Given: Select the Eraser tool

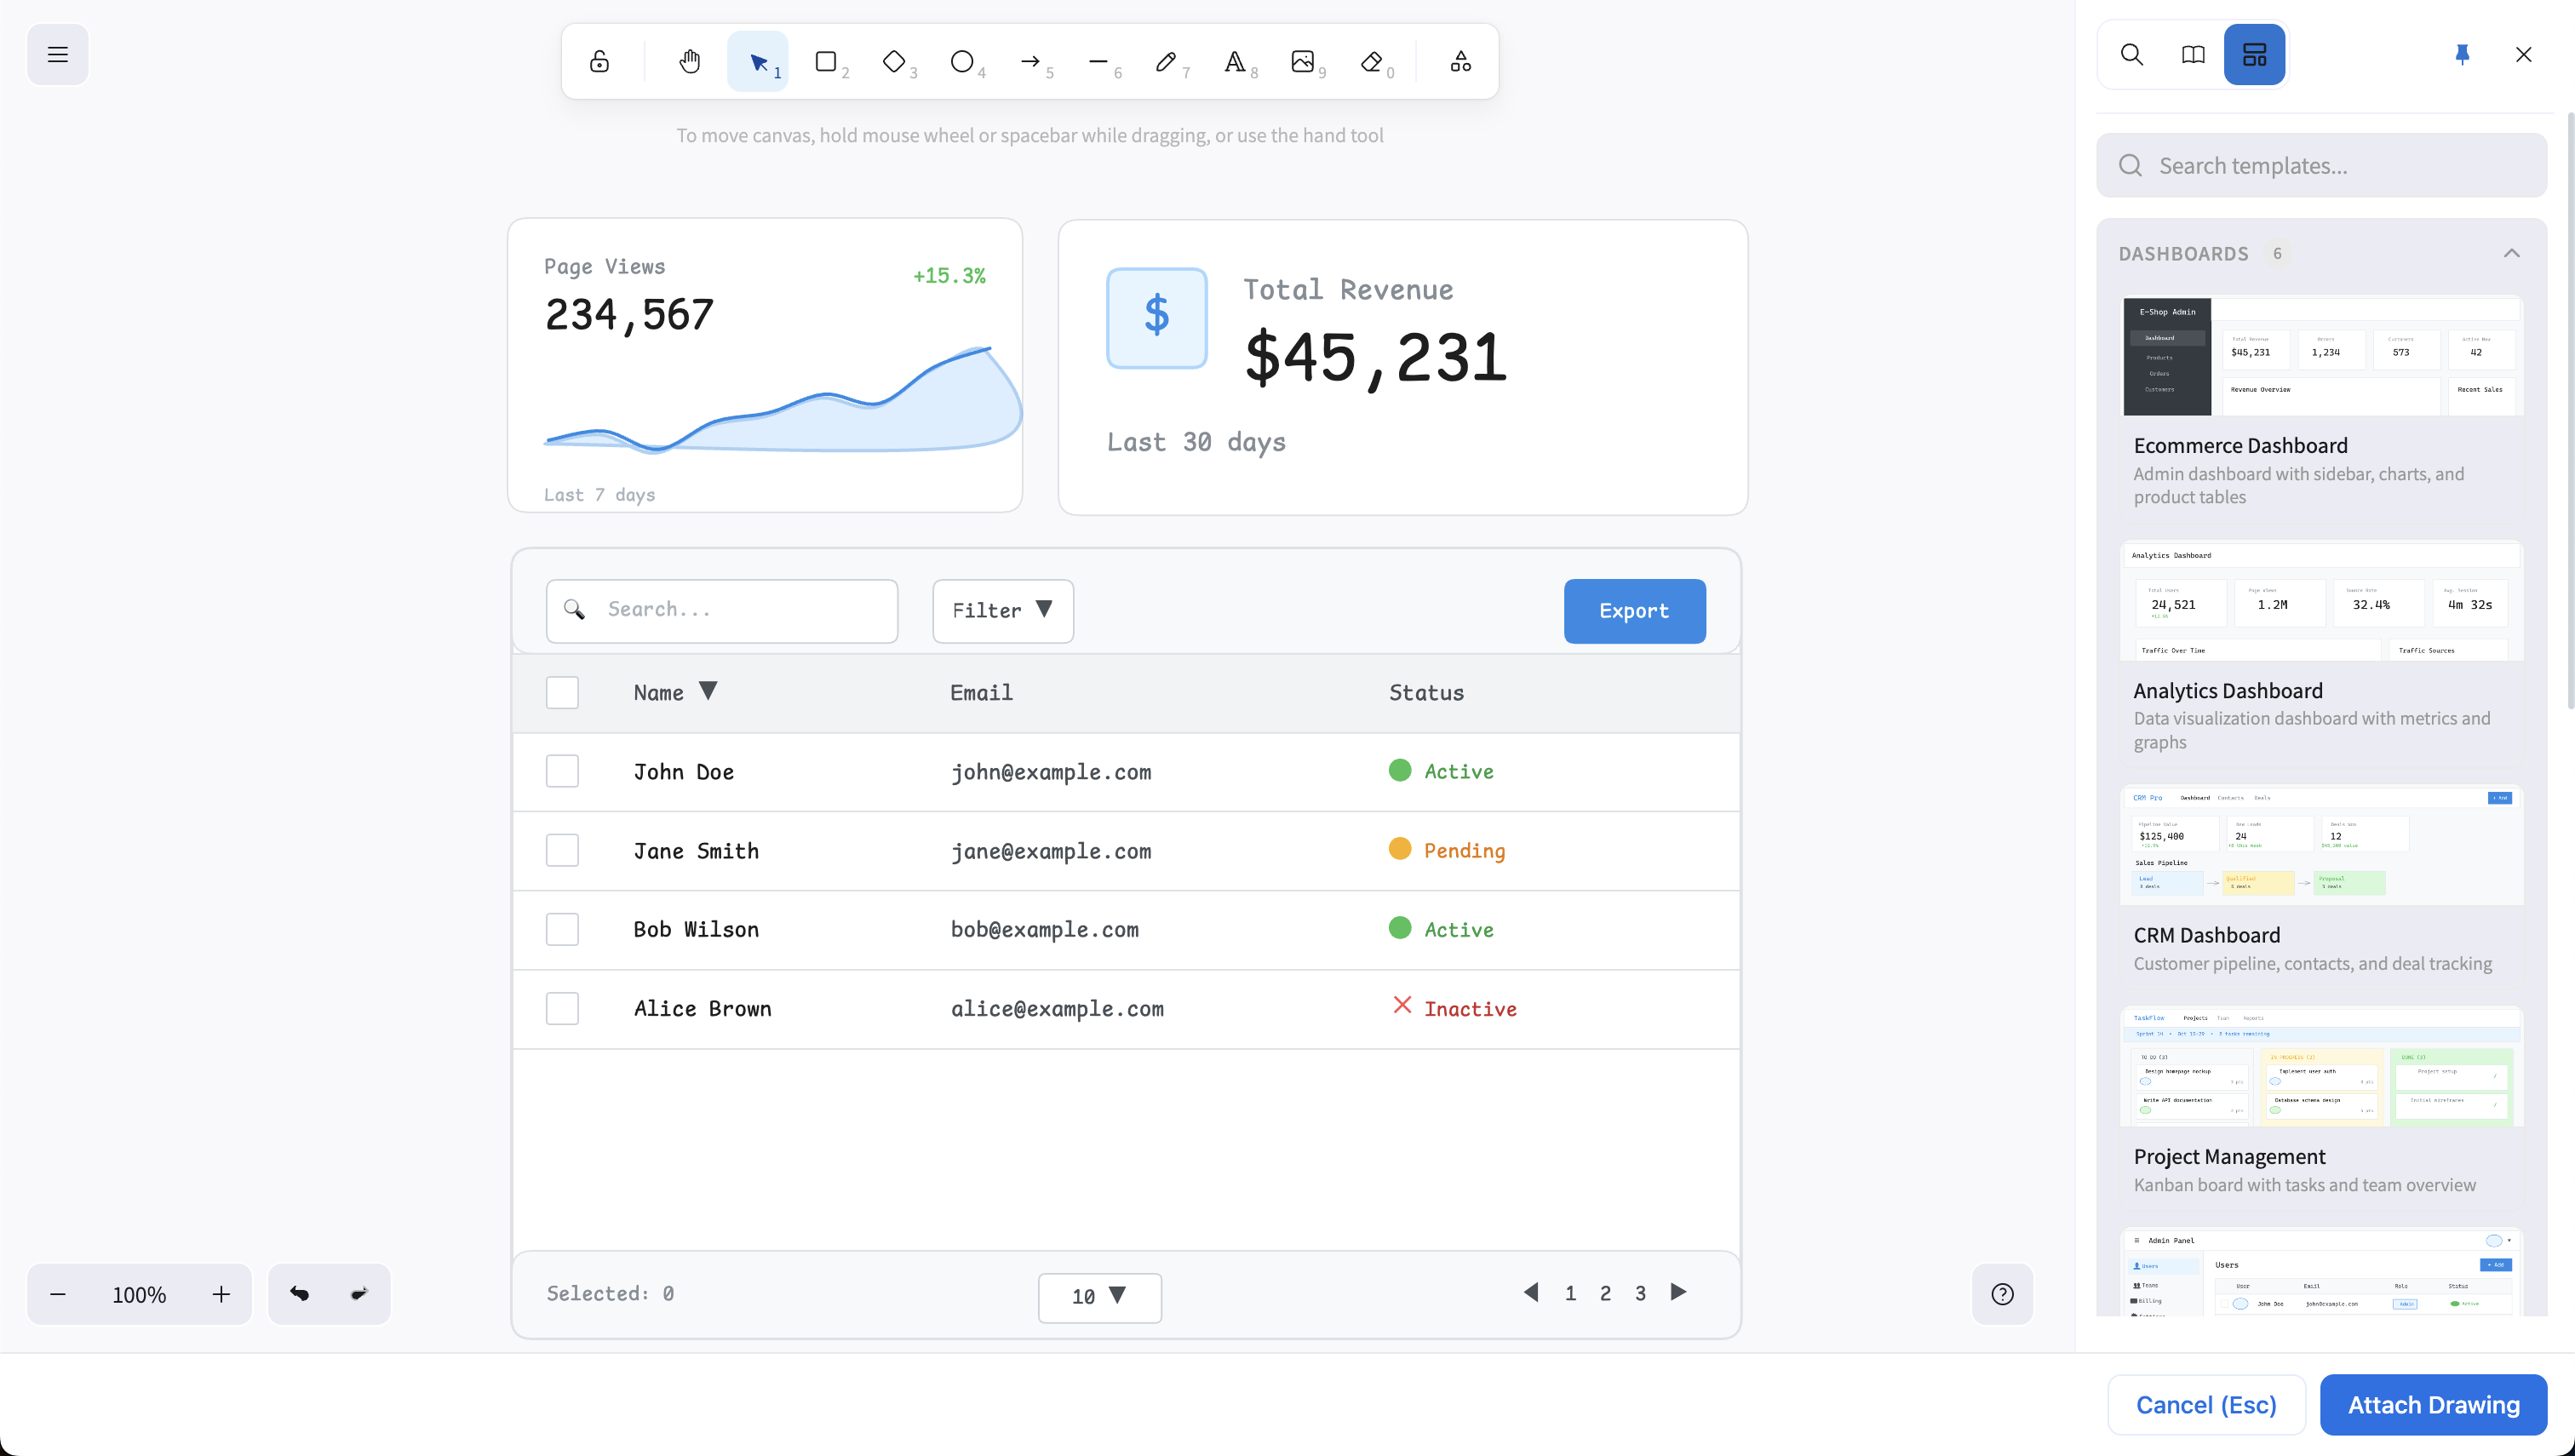Looking at the screenshot, I should click(x=1371, y=62).
